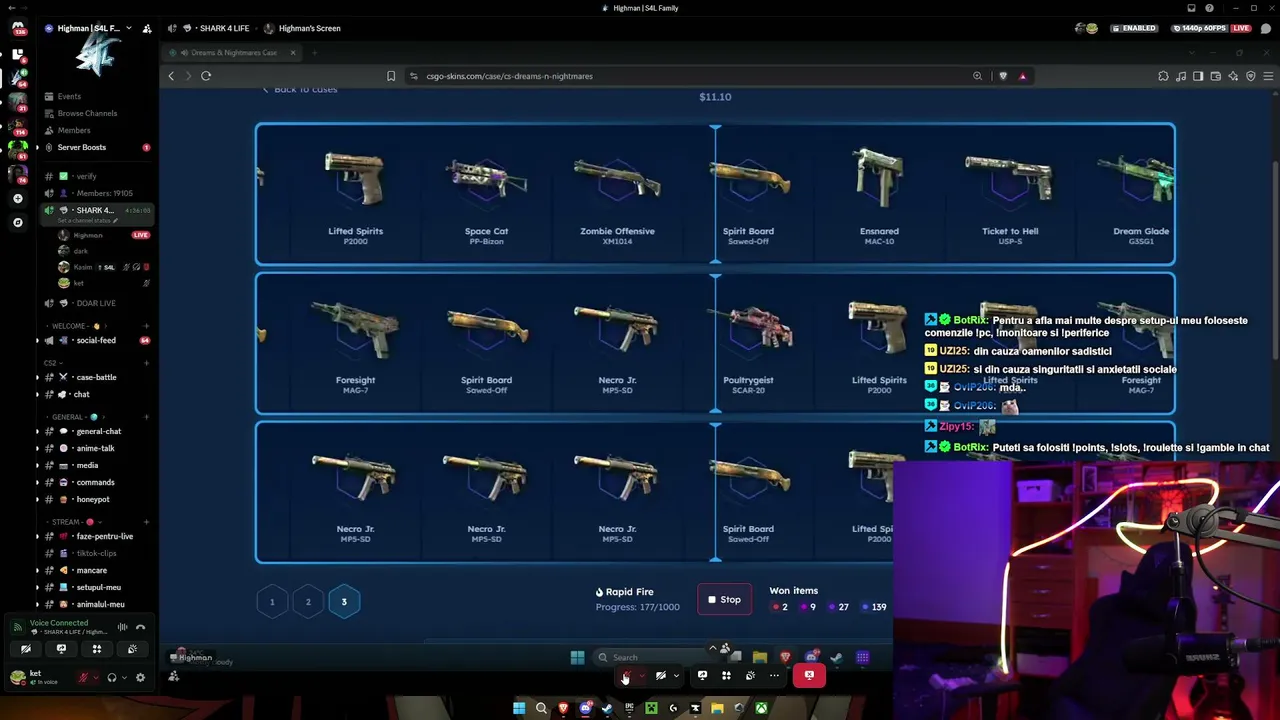Viewport: 1280px width, 720px height.
Task: Open the general-chat channel
Action: point(98,431)
